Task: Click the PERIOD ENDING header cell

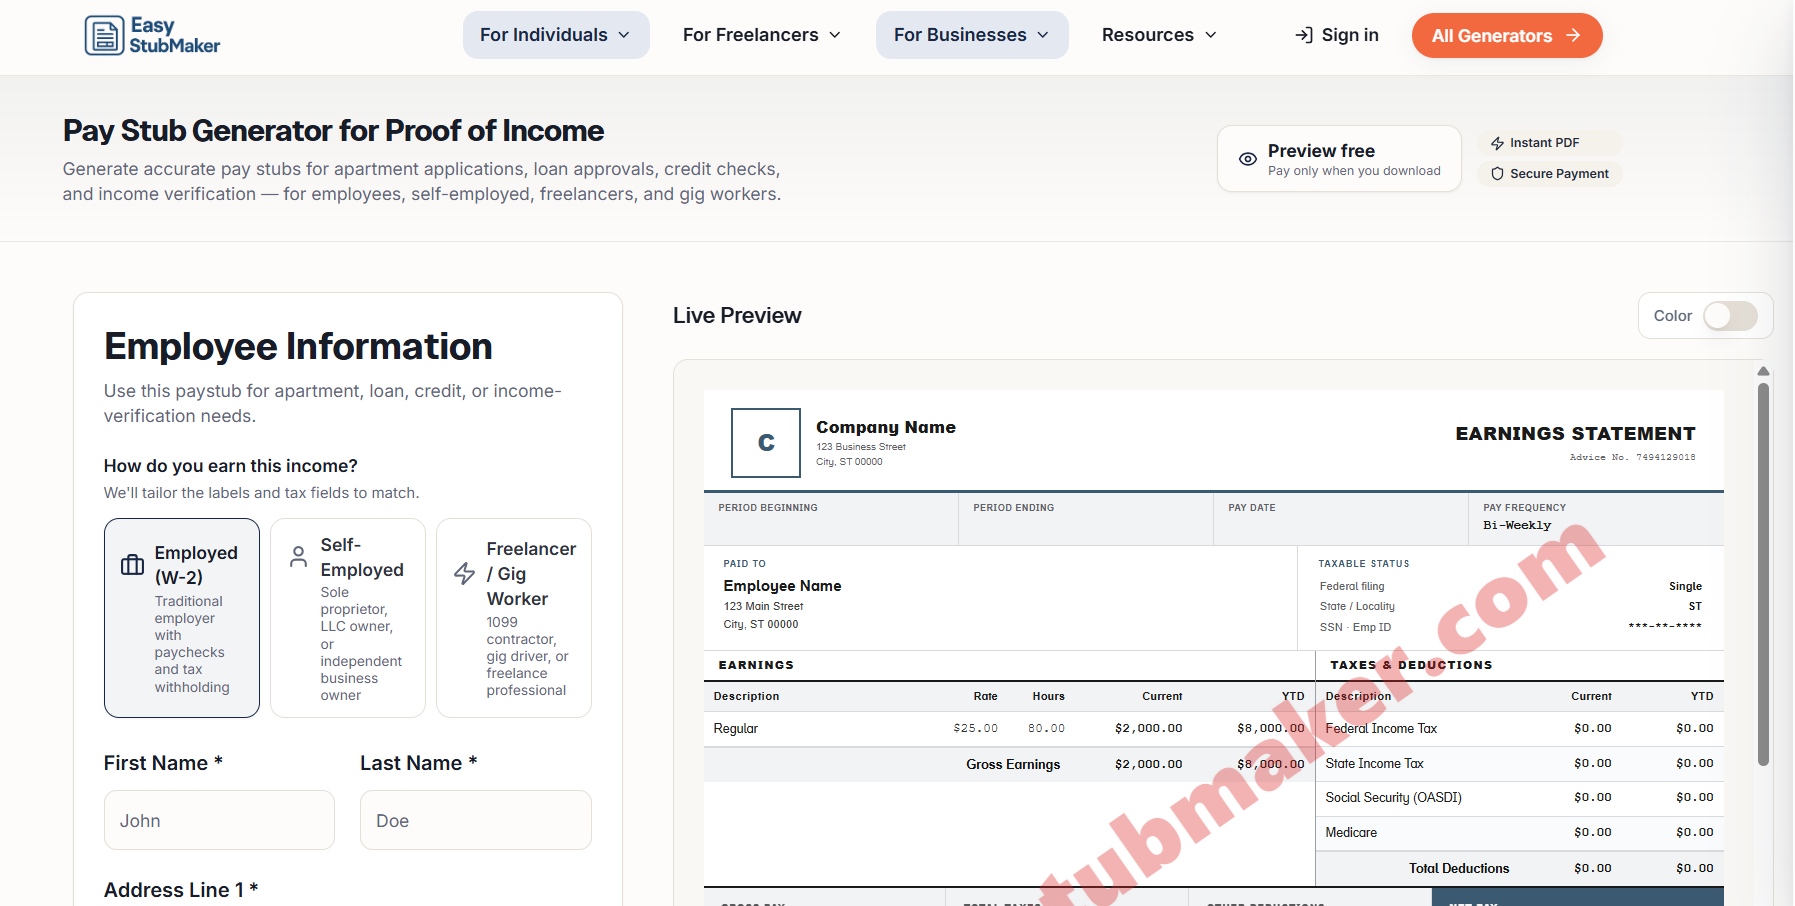Action: click(x=1086, y=519)
